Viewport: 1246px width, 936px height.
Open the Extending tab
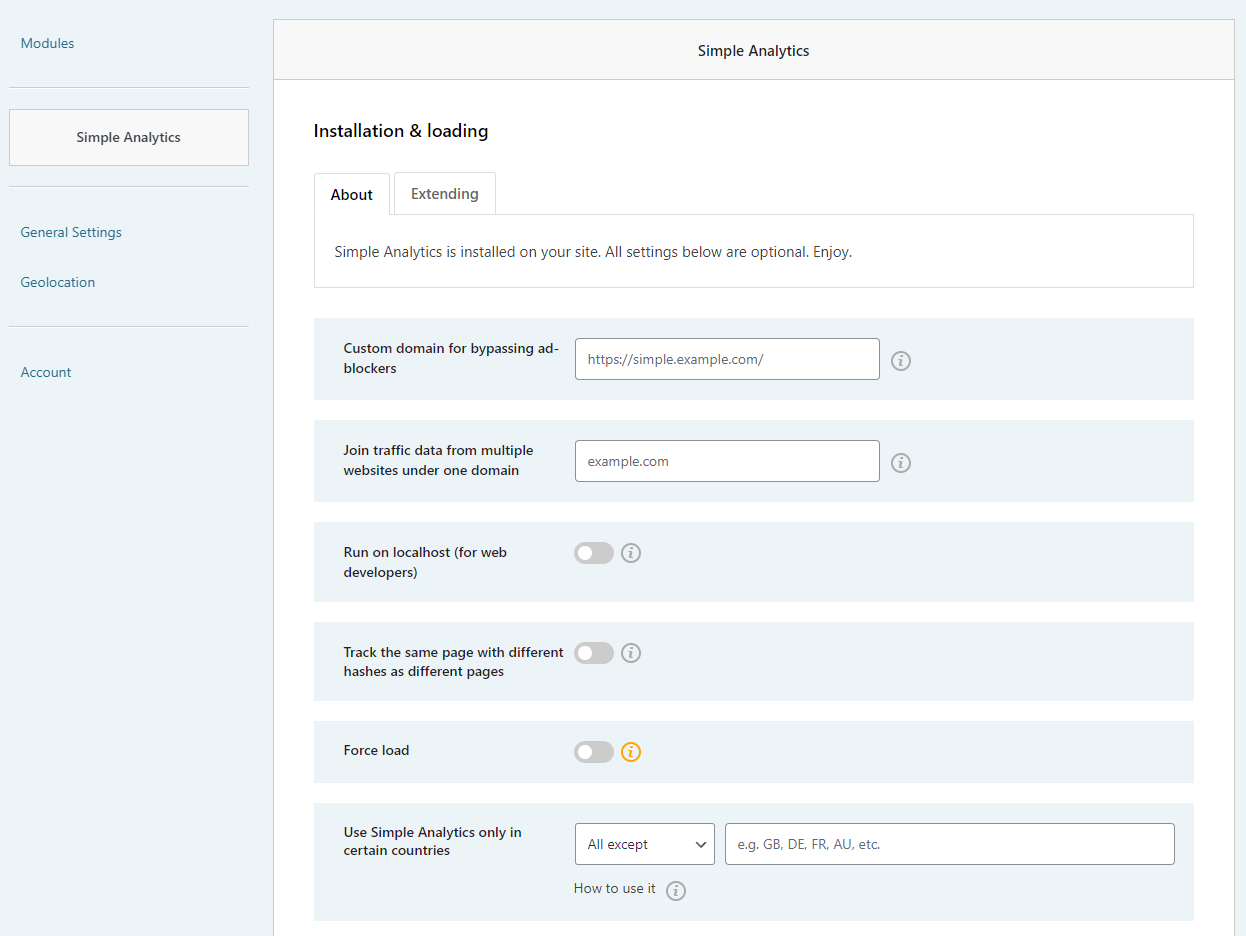pos(445,194)
